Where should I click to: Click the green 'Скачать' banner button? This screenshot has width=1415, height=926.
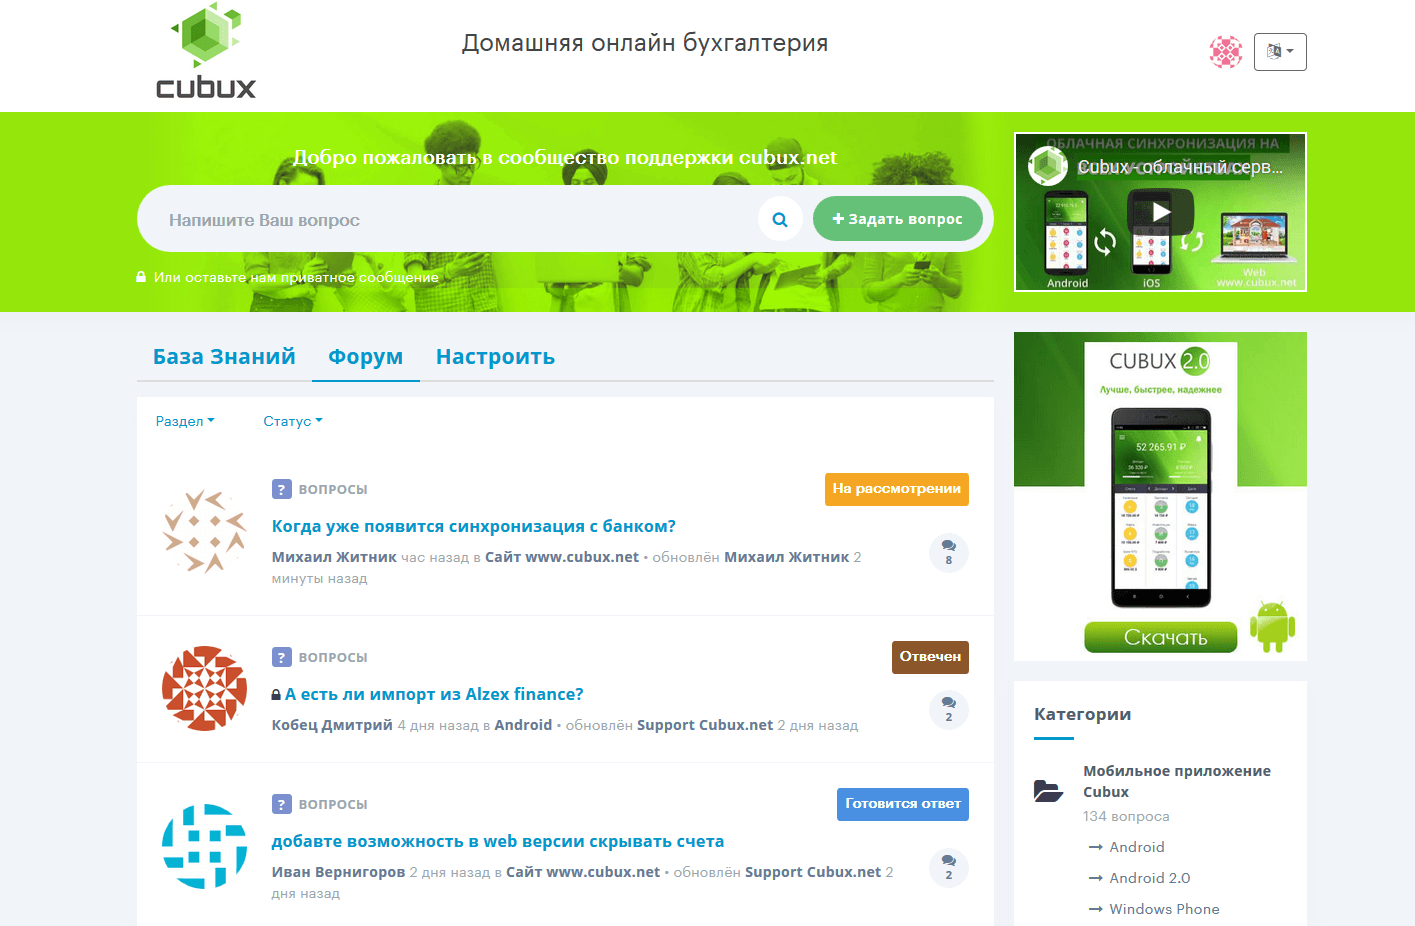coord(1161,637)
